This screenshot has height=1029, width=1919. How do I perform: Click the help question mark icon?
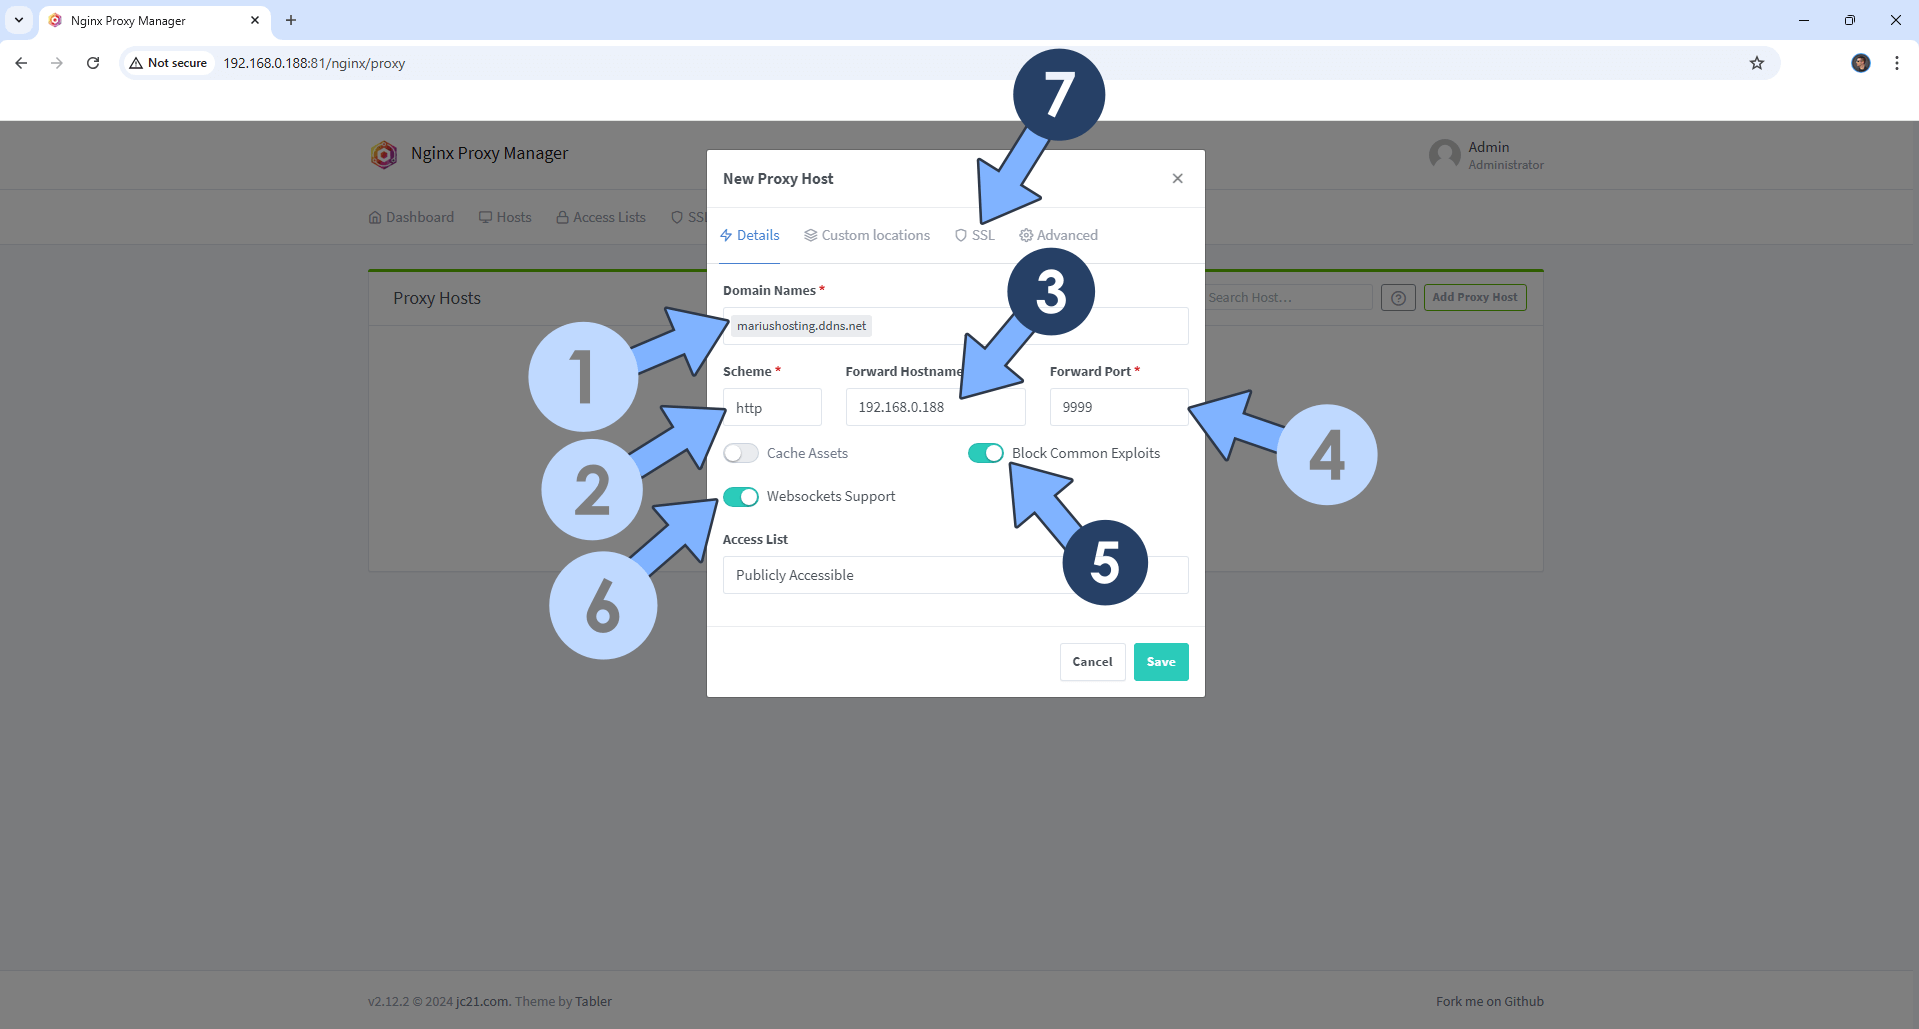(1398, 297)
